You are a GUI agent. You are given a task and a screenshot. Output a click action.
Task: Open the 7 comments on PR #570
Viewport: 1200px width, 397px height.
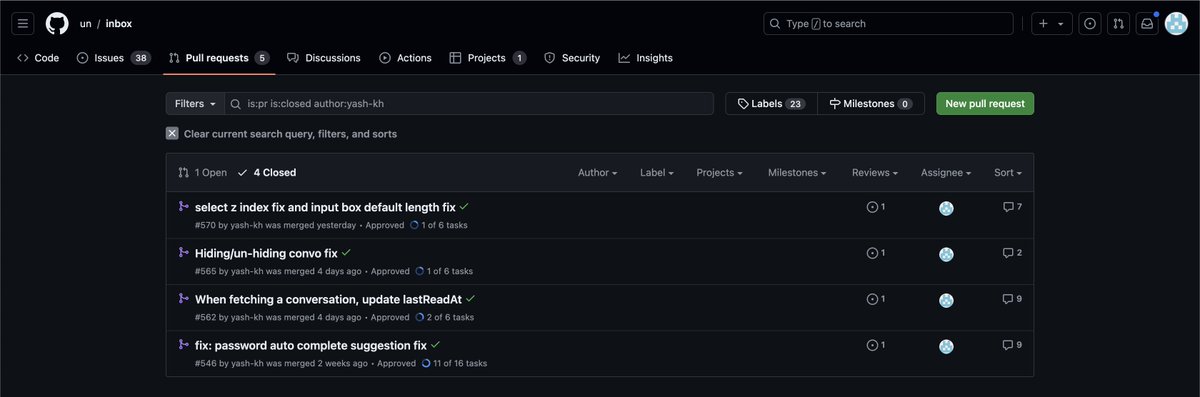(x=1012, y=207)
